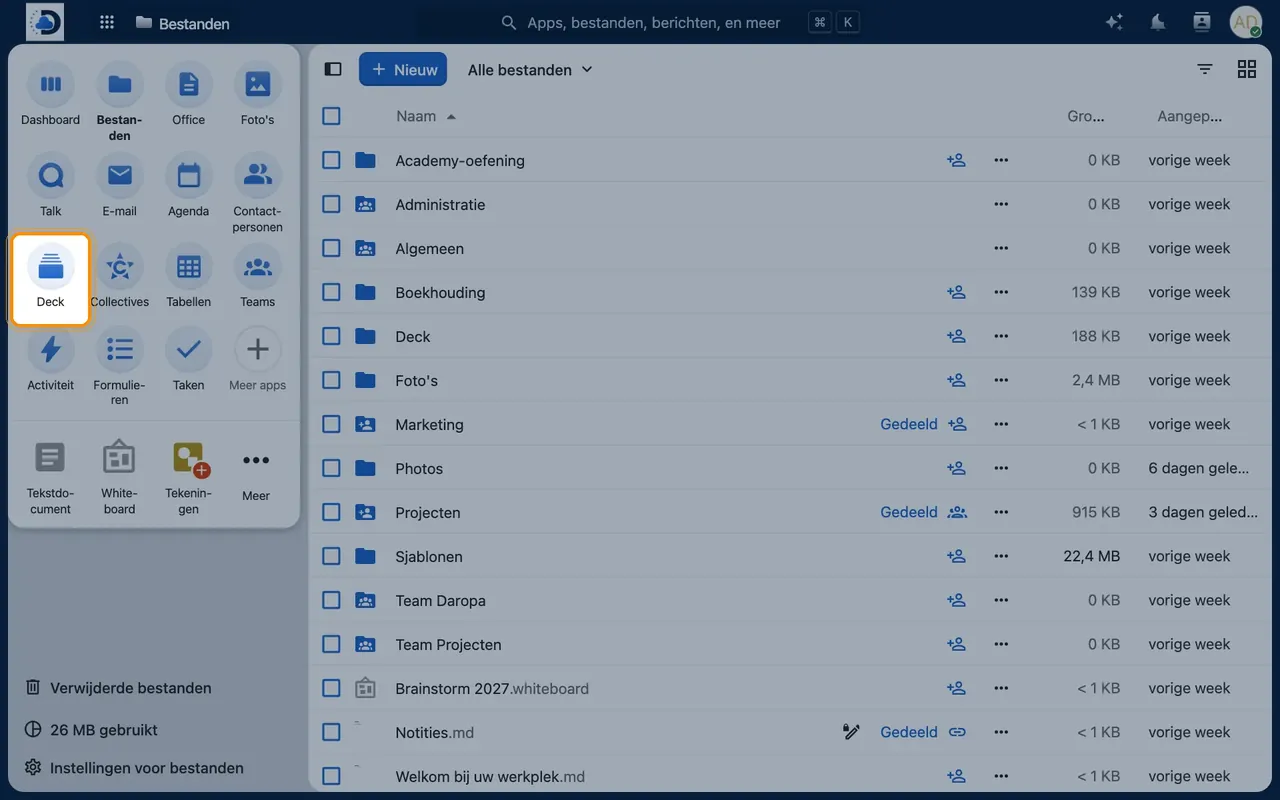Open the actions menu for Projecten

click(1001, 512)
